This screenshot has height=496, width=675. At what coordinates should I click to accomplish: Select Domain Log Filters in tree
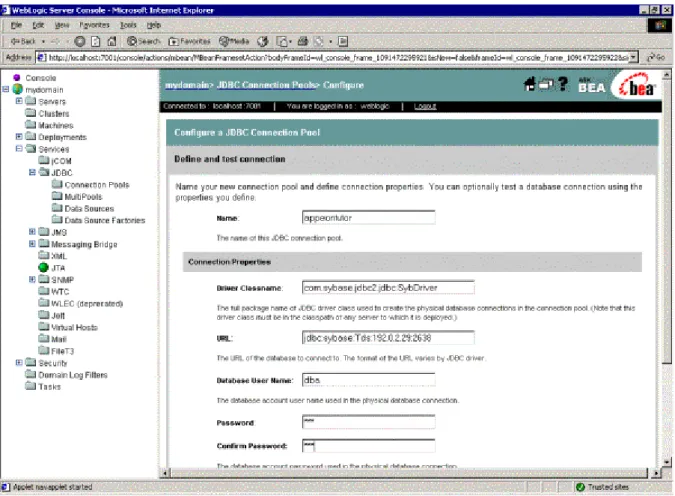pyautogui.click(x=73, y=375)
